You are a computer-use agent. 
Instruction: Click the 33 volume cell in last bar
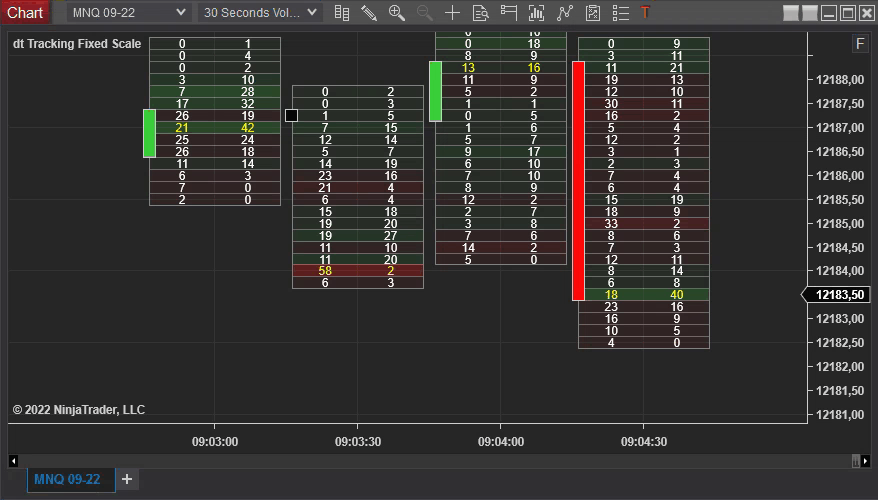pos(611,223)
